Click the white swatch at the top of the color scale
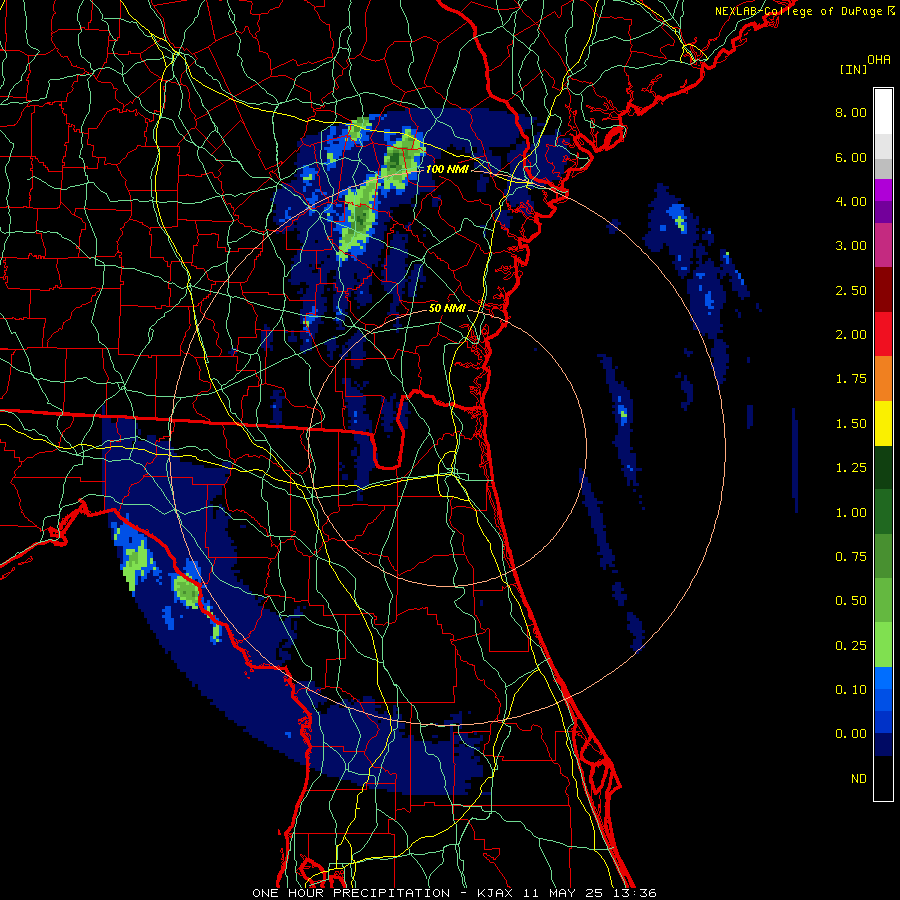This screenshot has width=900, height=900. (883, 112)
